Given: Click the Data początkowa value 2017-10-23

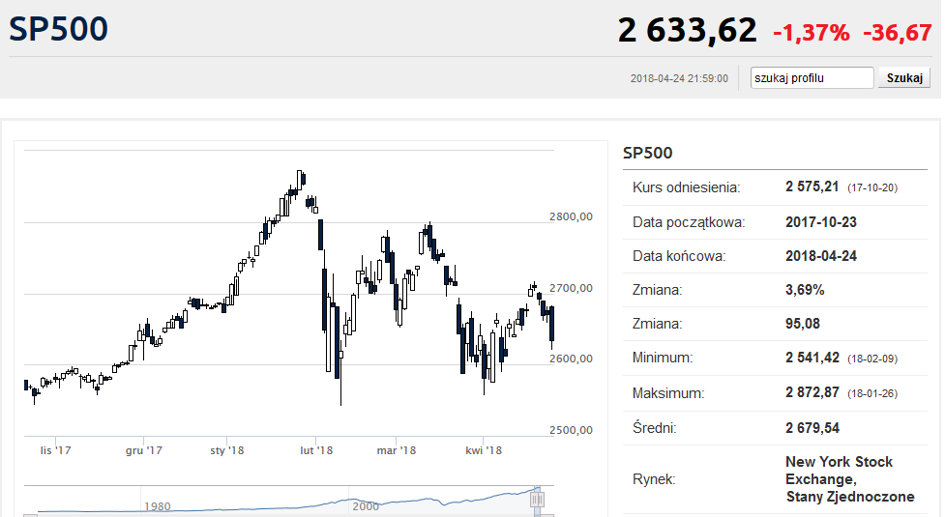Looking at the screenshot, I should pyautogui.click(x=821, y=222).
